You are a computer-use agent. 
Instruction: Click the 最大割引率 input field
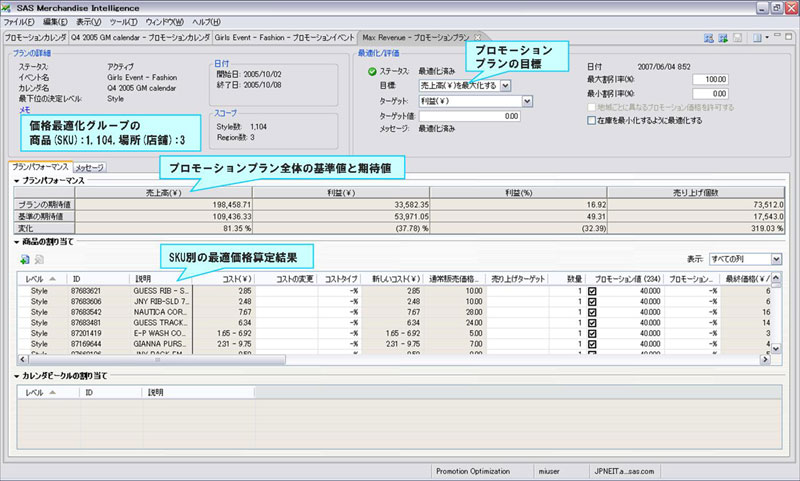[710, 80]
